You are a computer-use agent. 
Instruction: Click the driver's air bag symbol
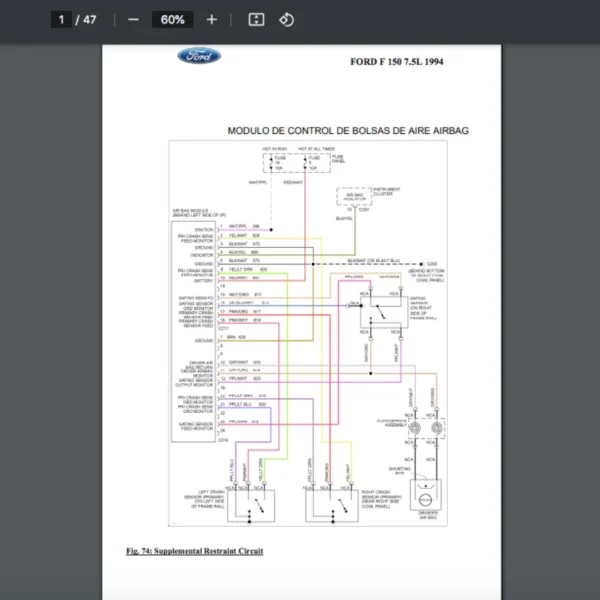pyautogui.click(x=427, y=498)
